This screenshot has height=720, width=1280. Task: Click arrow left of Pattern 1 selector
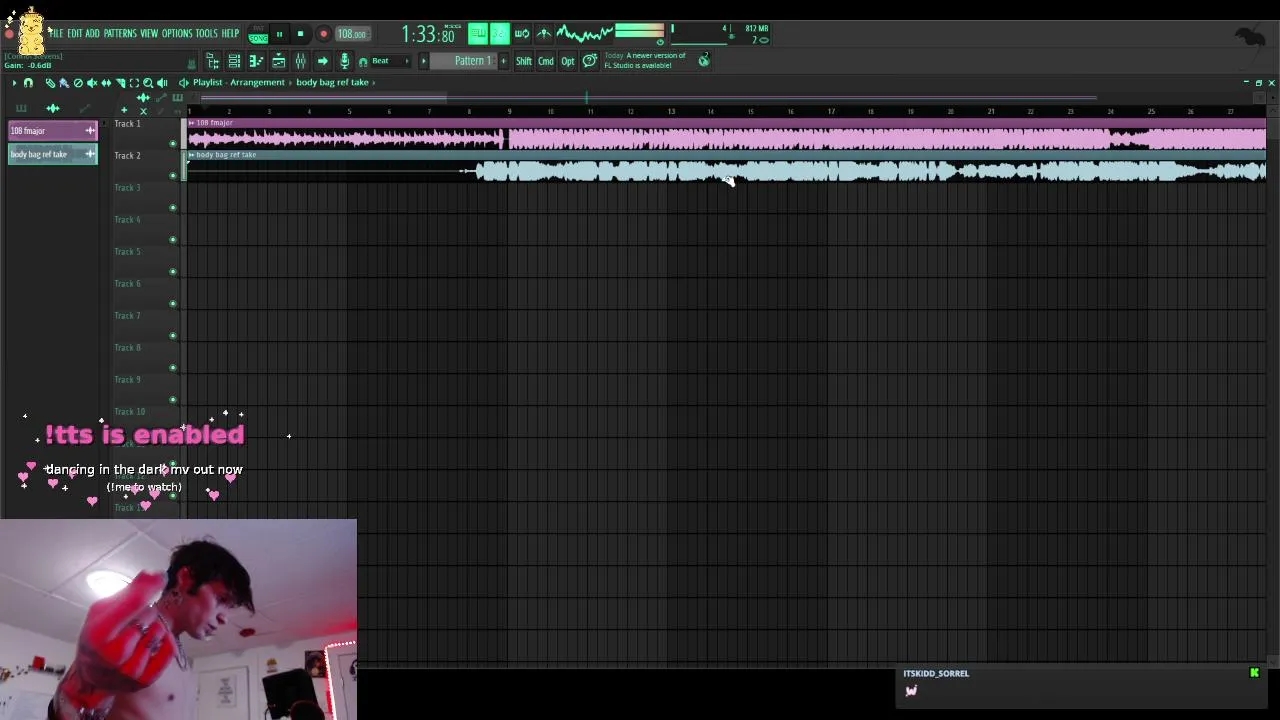tap(423, 61)
